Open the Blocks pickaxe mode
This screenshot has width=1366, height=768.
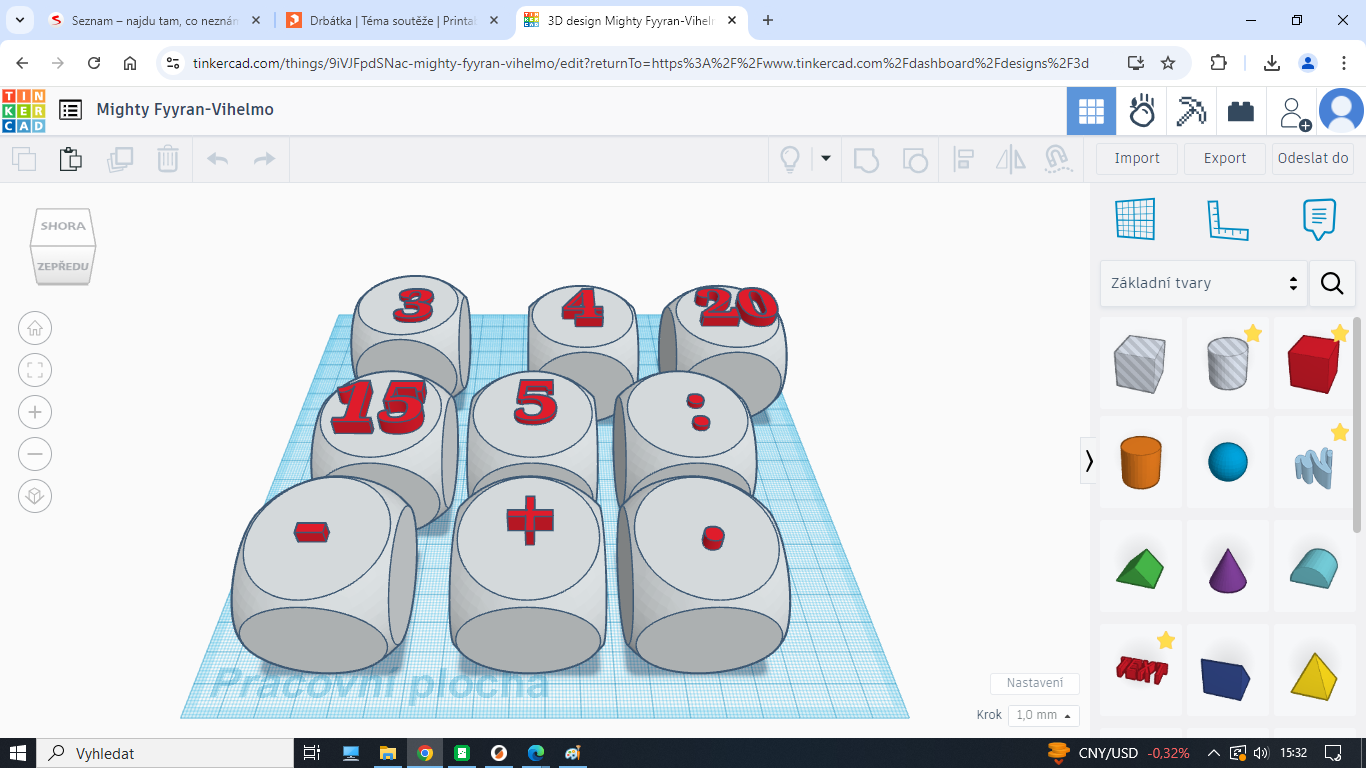pos(1191,110)
